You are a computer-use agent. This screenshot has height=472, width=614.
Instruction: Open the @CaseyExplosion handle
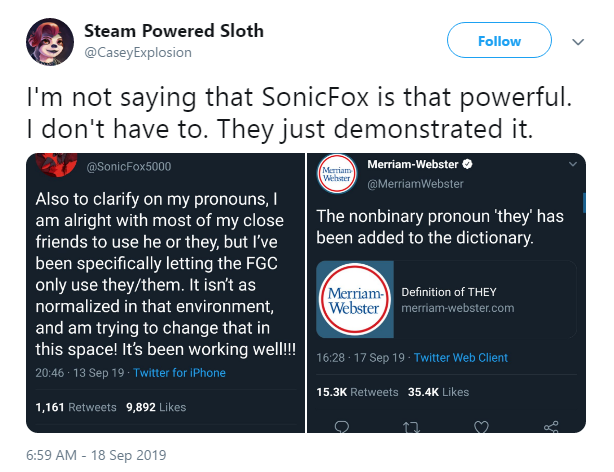point(138,52)
